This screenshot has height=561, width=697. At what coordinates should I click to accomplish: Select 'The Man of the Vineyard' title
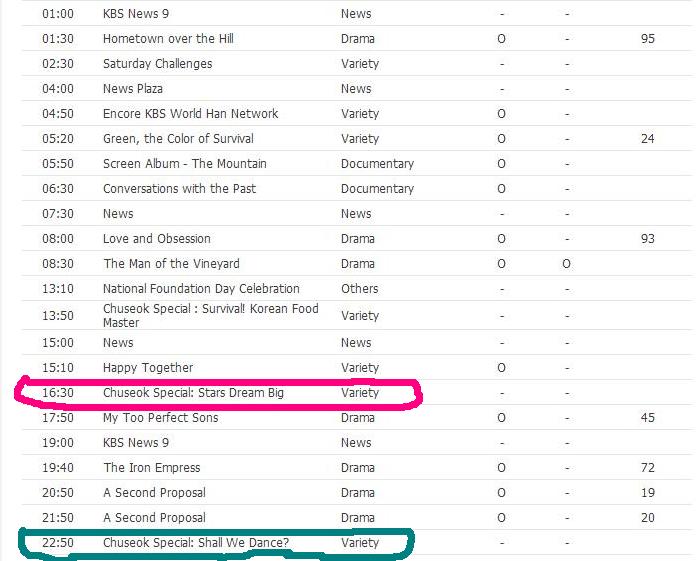coord(171,264)
